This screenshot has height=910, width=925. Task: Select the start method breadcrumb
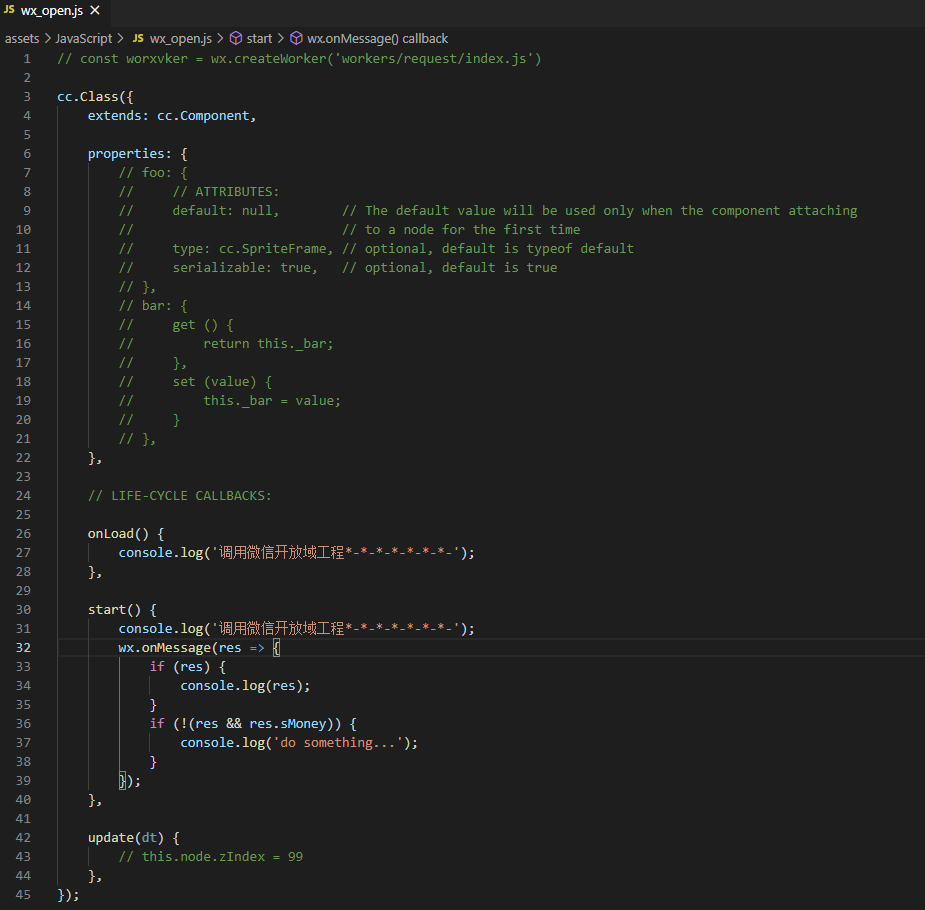259,38
